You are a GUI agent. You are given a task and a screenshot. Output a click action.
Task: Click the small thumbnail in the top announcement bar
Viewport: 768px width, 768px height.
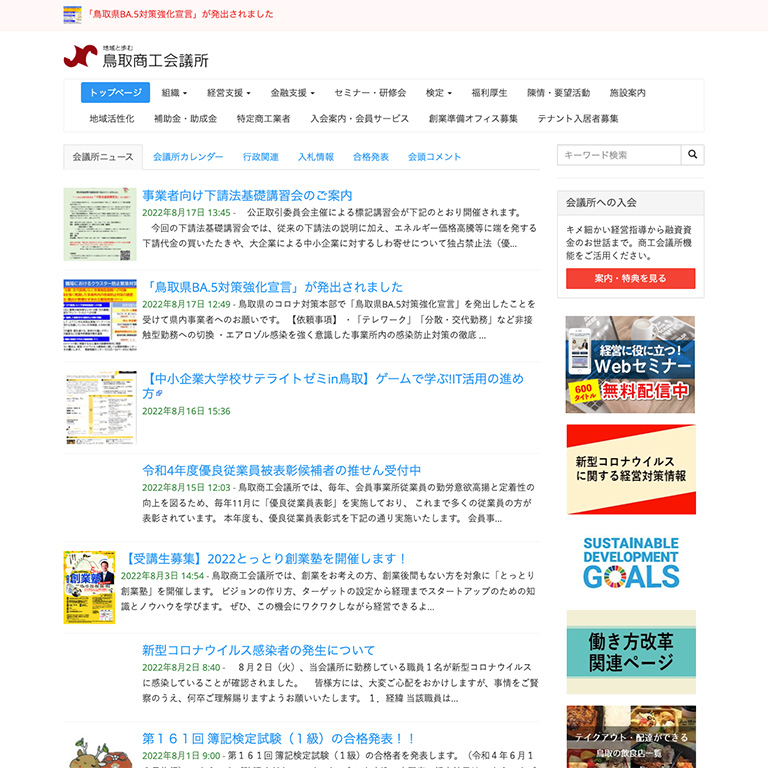(72, 15)
